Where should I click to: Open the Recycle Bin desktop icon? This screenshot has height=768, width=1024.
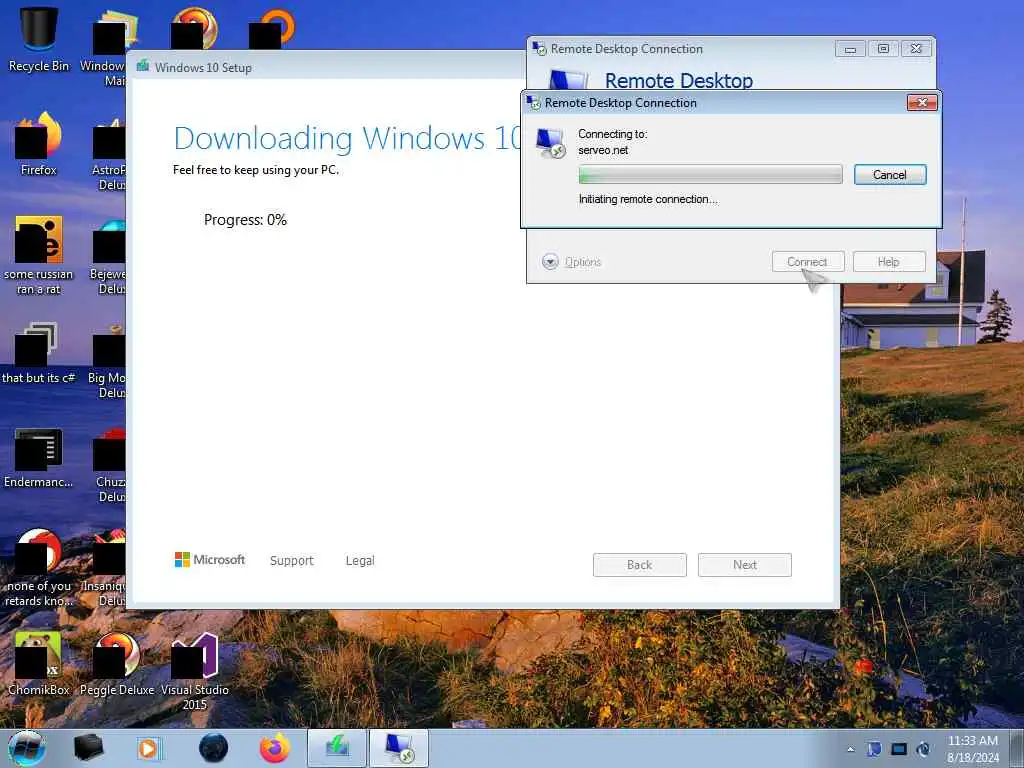(39, 39)
